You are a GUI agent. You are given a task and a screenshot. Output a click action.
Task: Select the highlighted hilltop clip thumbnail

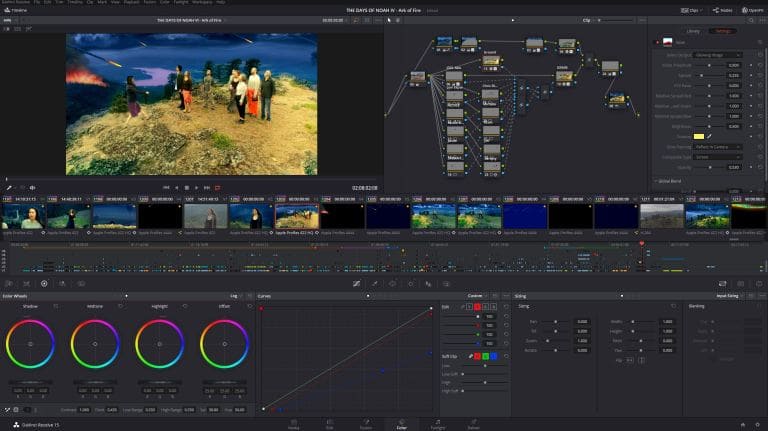pyautogui.click(x=297, y=216)
